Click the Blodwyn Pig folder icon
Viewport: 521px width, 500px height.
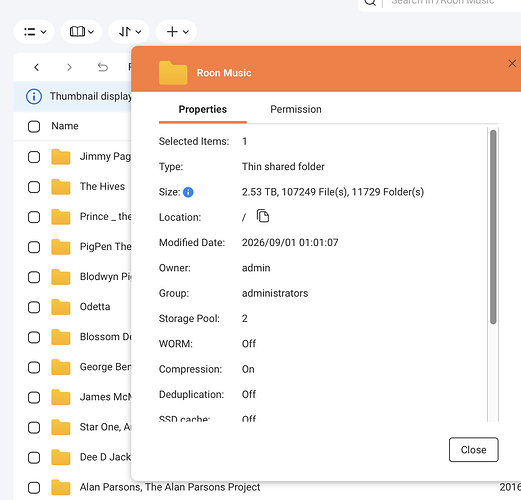click(x=61, y=277)
